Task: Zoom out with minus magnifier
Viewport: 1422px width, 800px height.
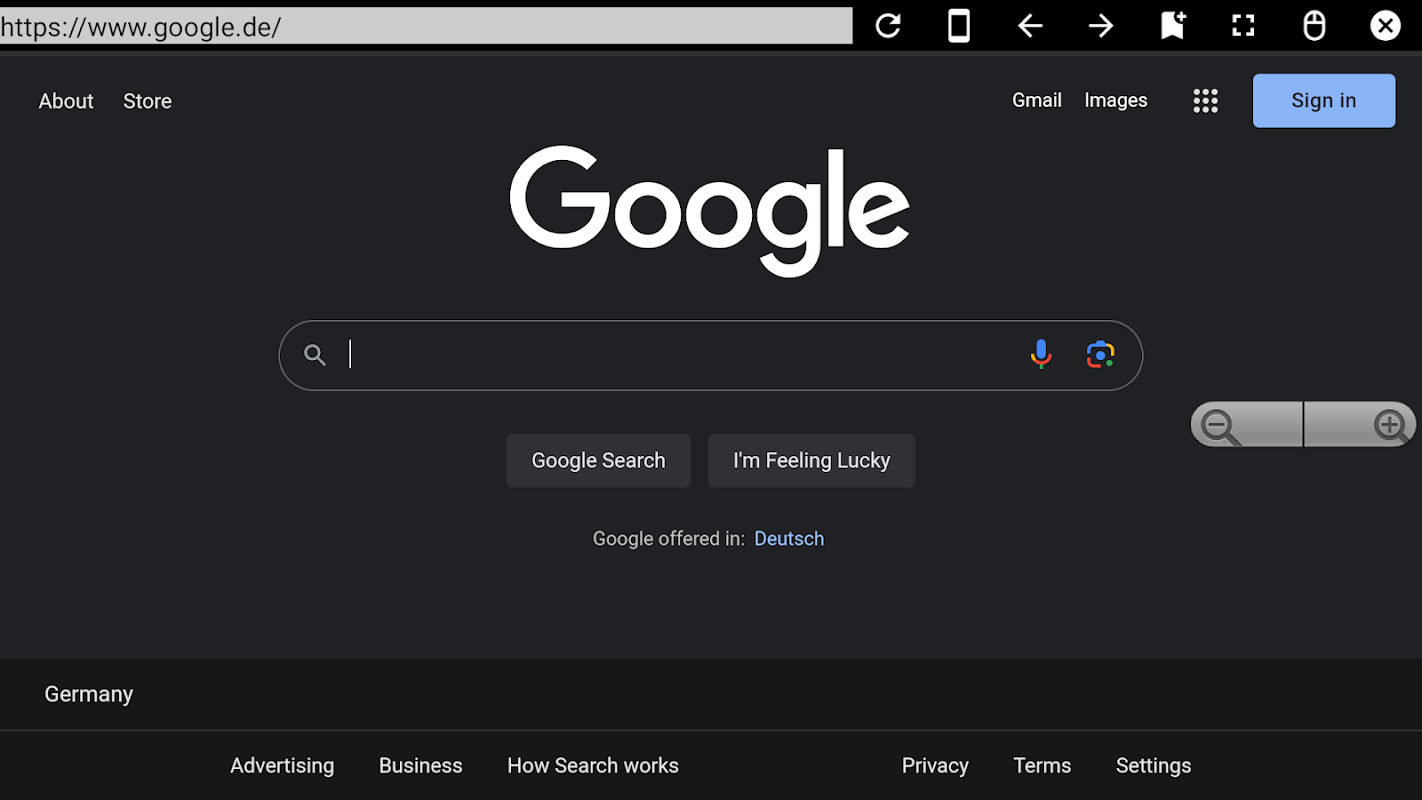Action: pyautogui.click(x=1221, y=427)
